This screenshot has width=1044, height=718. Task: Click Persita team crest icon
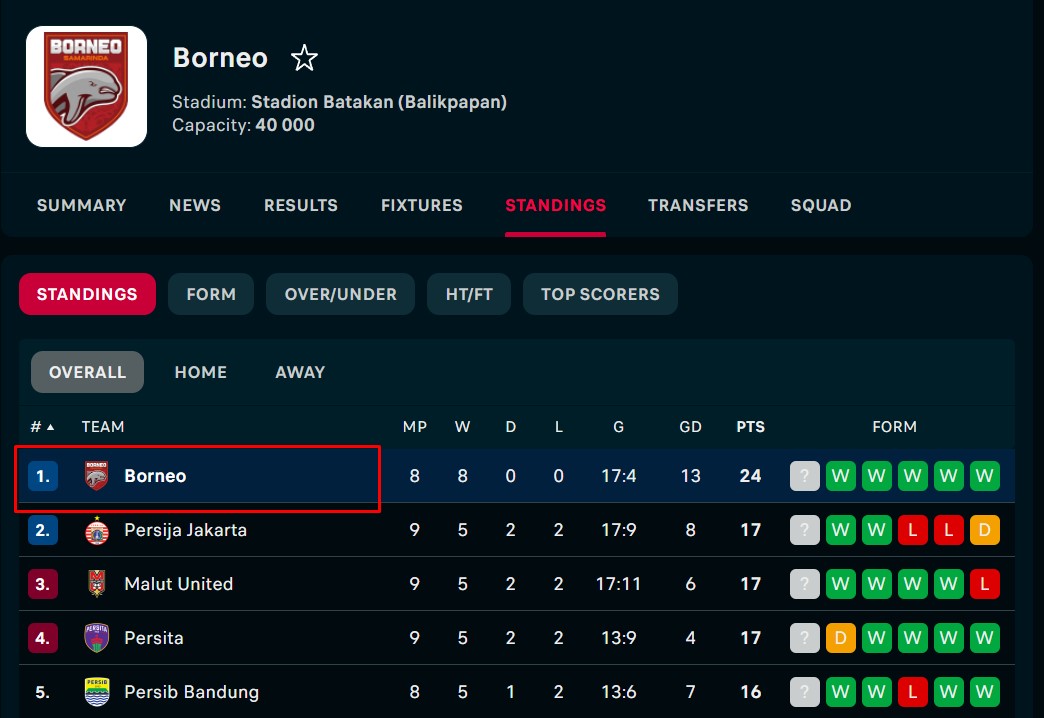pos(97,638)
